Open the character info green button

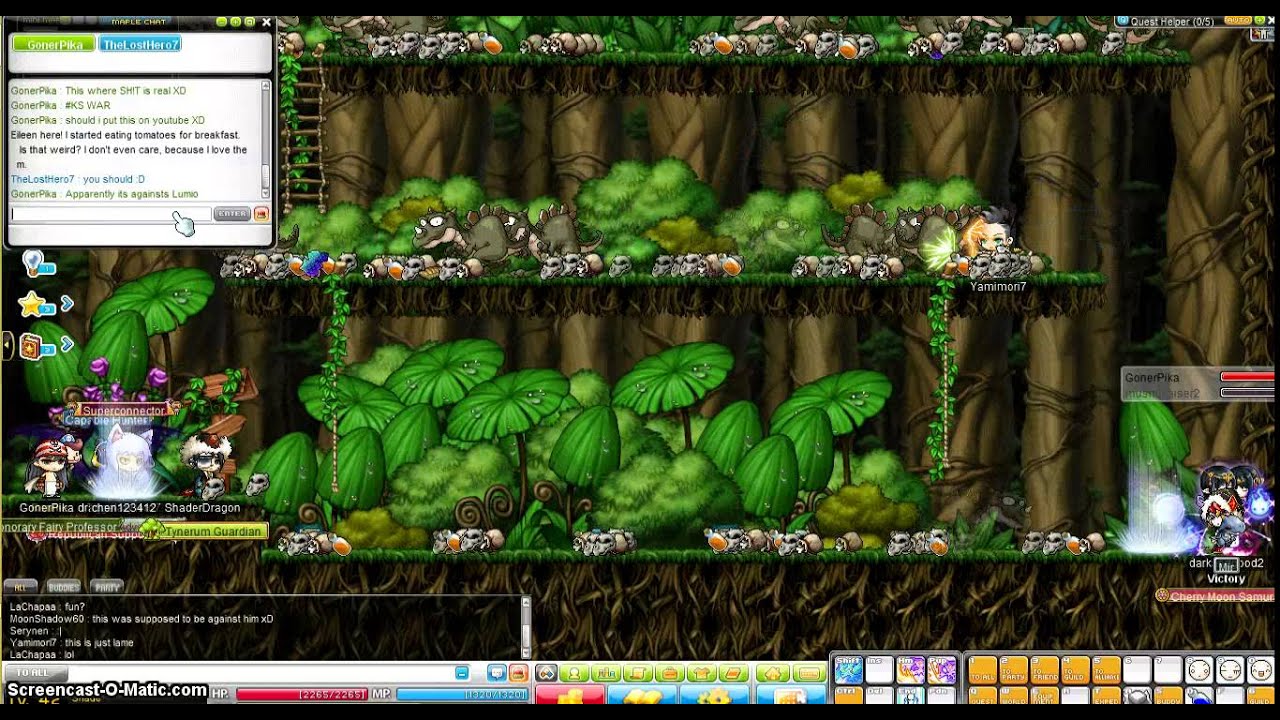pos(574,673)
